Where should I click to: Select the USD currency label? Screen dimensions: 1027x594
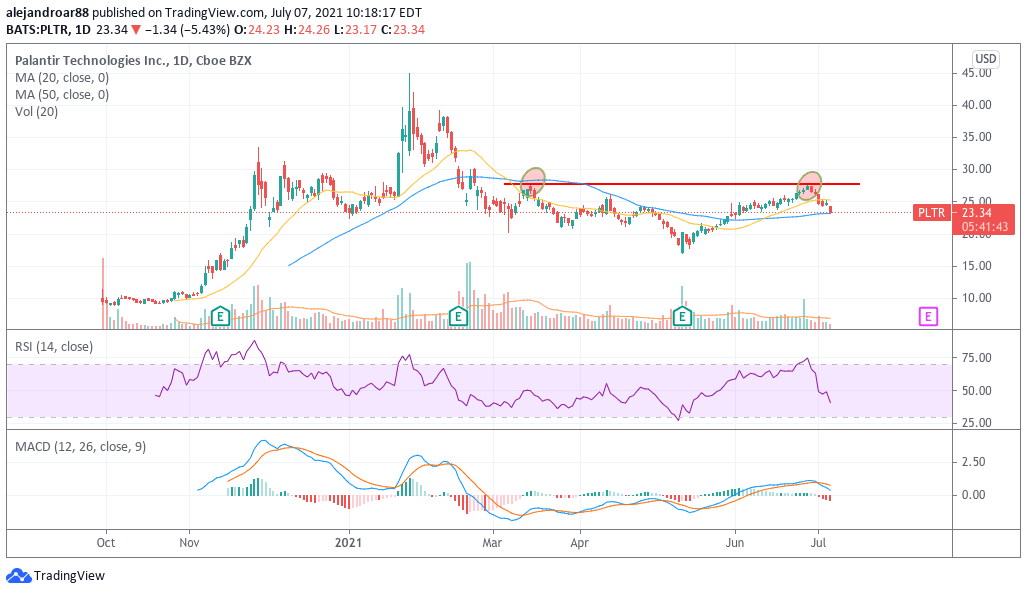[985, 59]
